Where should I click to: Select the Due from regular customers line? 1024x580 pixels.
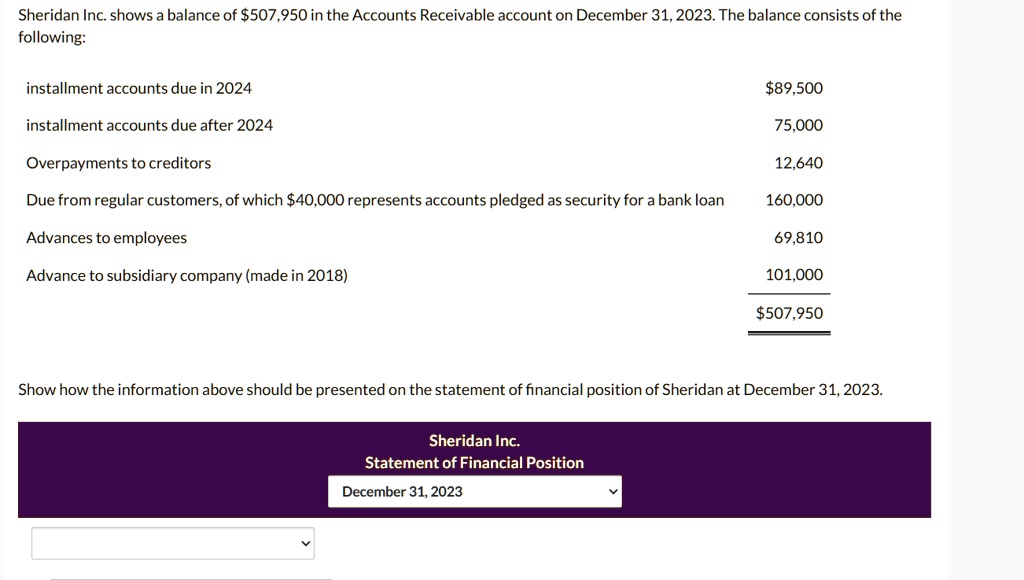click(376, 201)
